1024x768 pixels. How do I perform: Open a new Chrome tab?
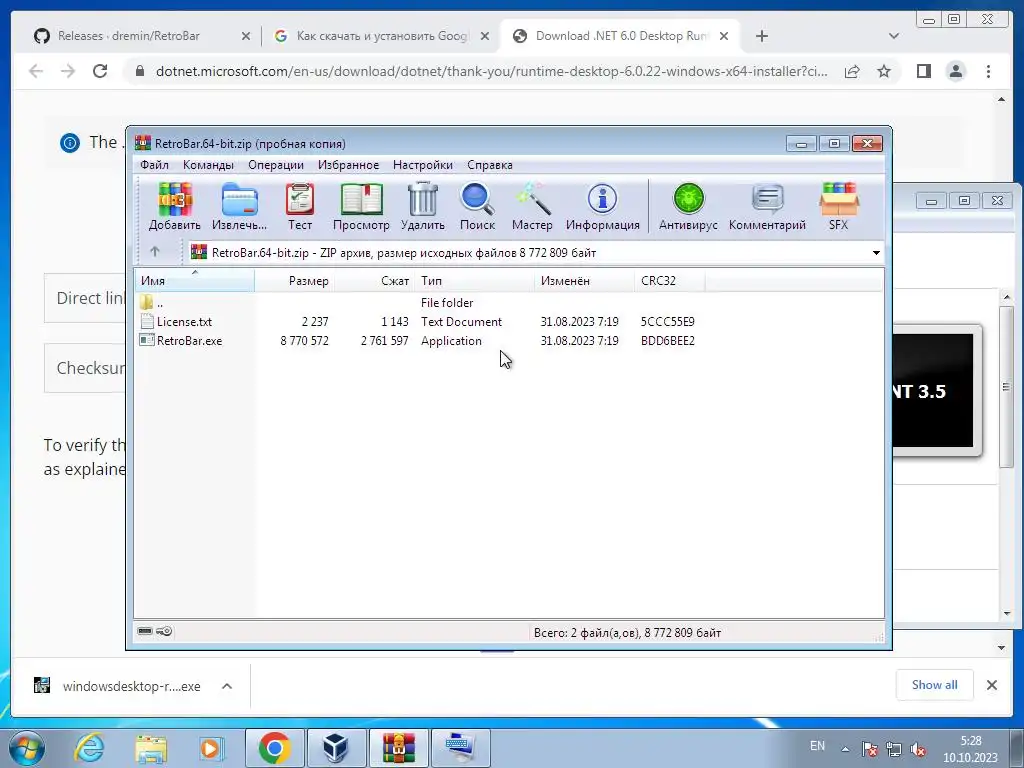761,36
